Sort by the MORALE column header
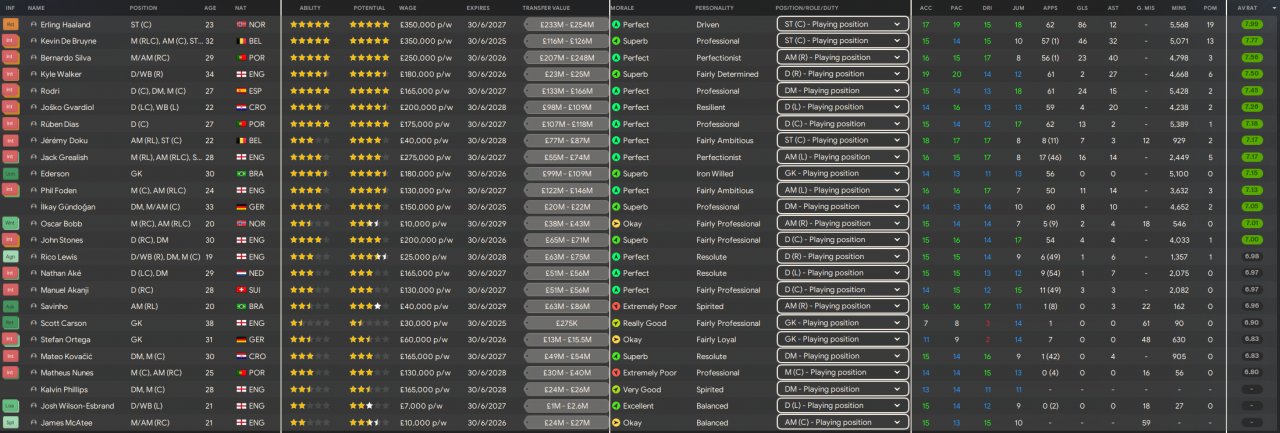 (622, 7)
